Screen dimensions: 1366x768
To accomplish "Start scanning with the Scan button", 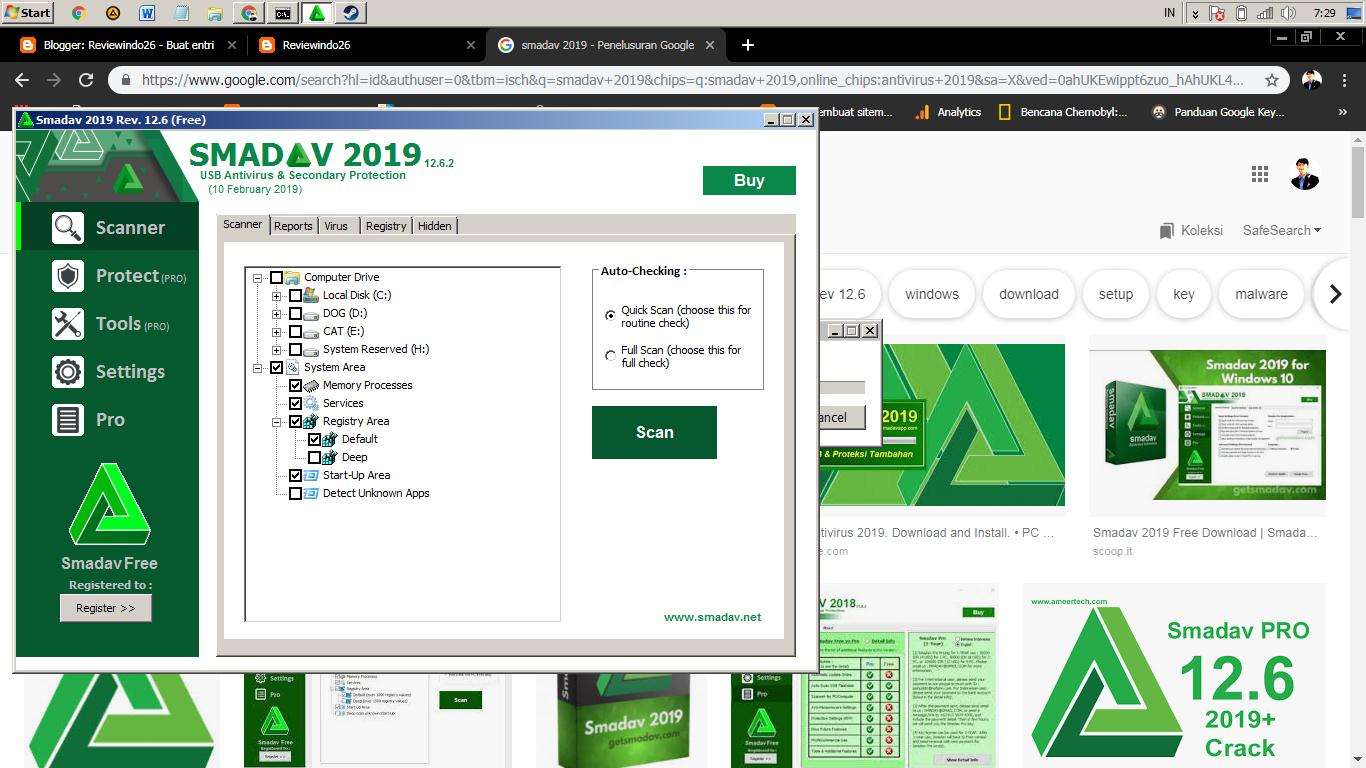I will pos(654,432).
